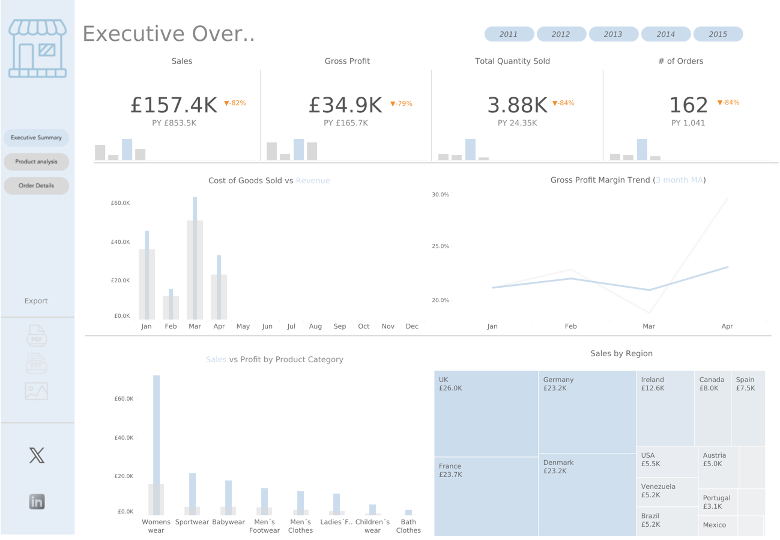The width and height of the screenshot is (780, 540).
Task: Select the 2011 year filter
Action: click(x=509, y=34)
